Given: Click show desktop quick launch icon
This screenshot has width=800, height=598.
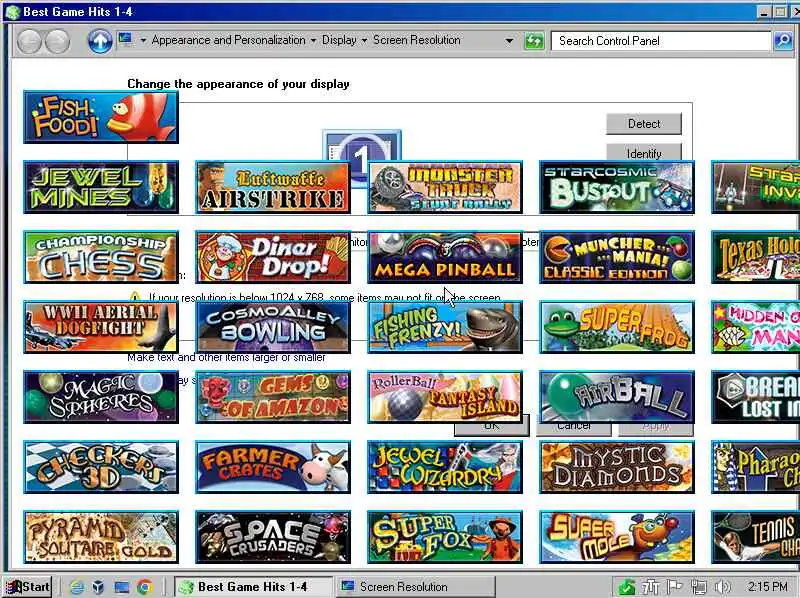Looking at the screenshot, I should [x=121, y=587].
